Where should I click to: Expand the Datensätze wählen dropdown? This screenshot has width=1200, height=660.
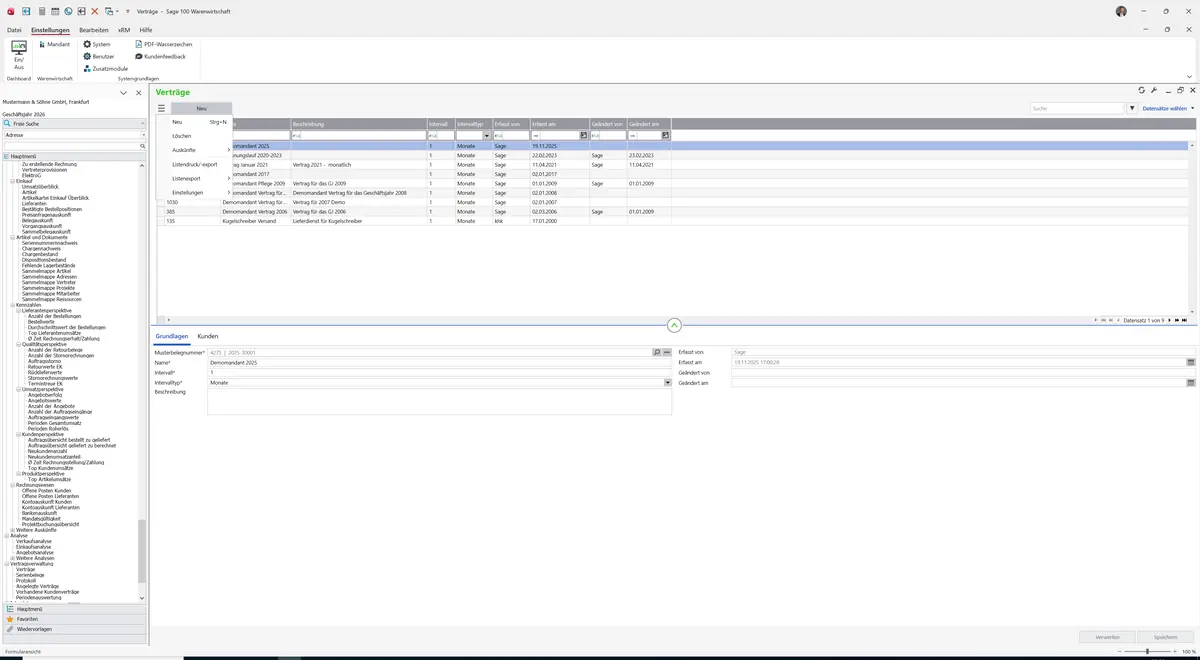click(x=1168, y=108)
